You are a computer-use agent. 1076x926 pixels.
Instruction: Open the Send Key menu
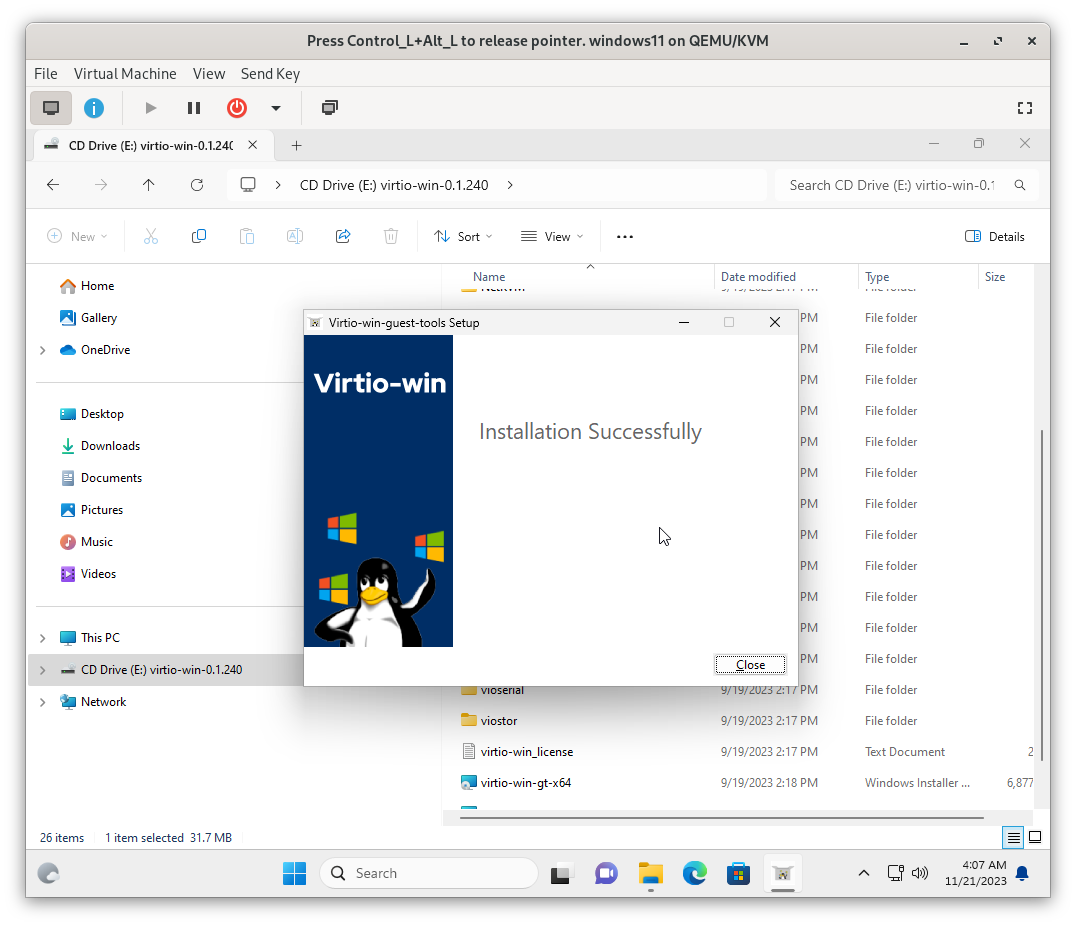(270, 73)
